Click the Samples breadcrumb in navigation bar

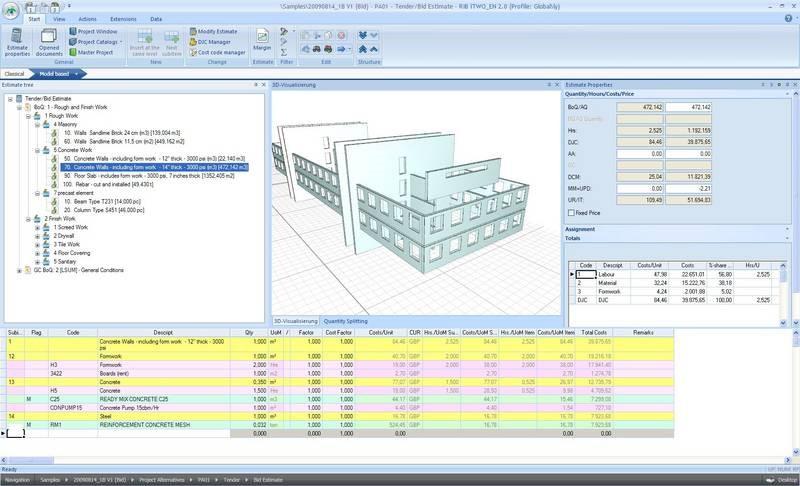coord(50,480)
